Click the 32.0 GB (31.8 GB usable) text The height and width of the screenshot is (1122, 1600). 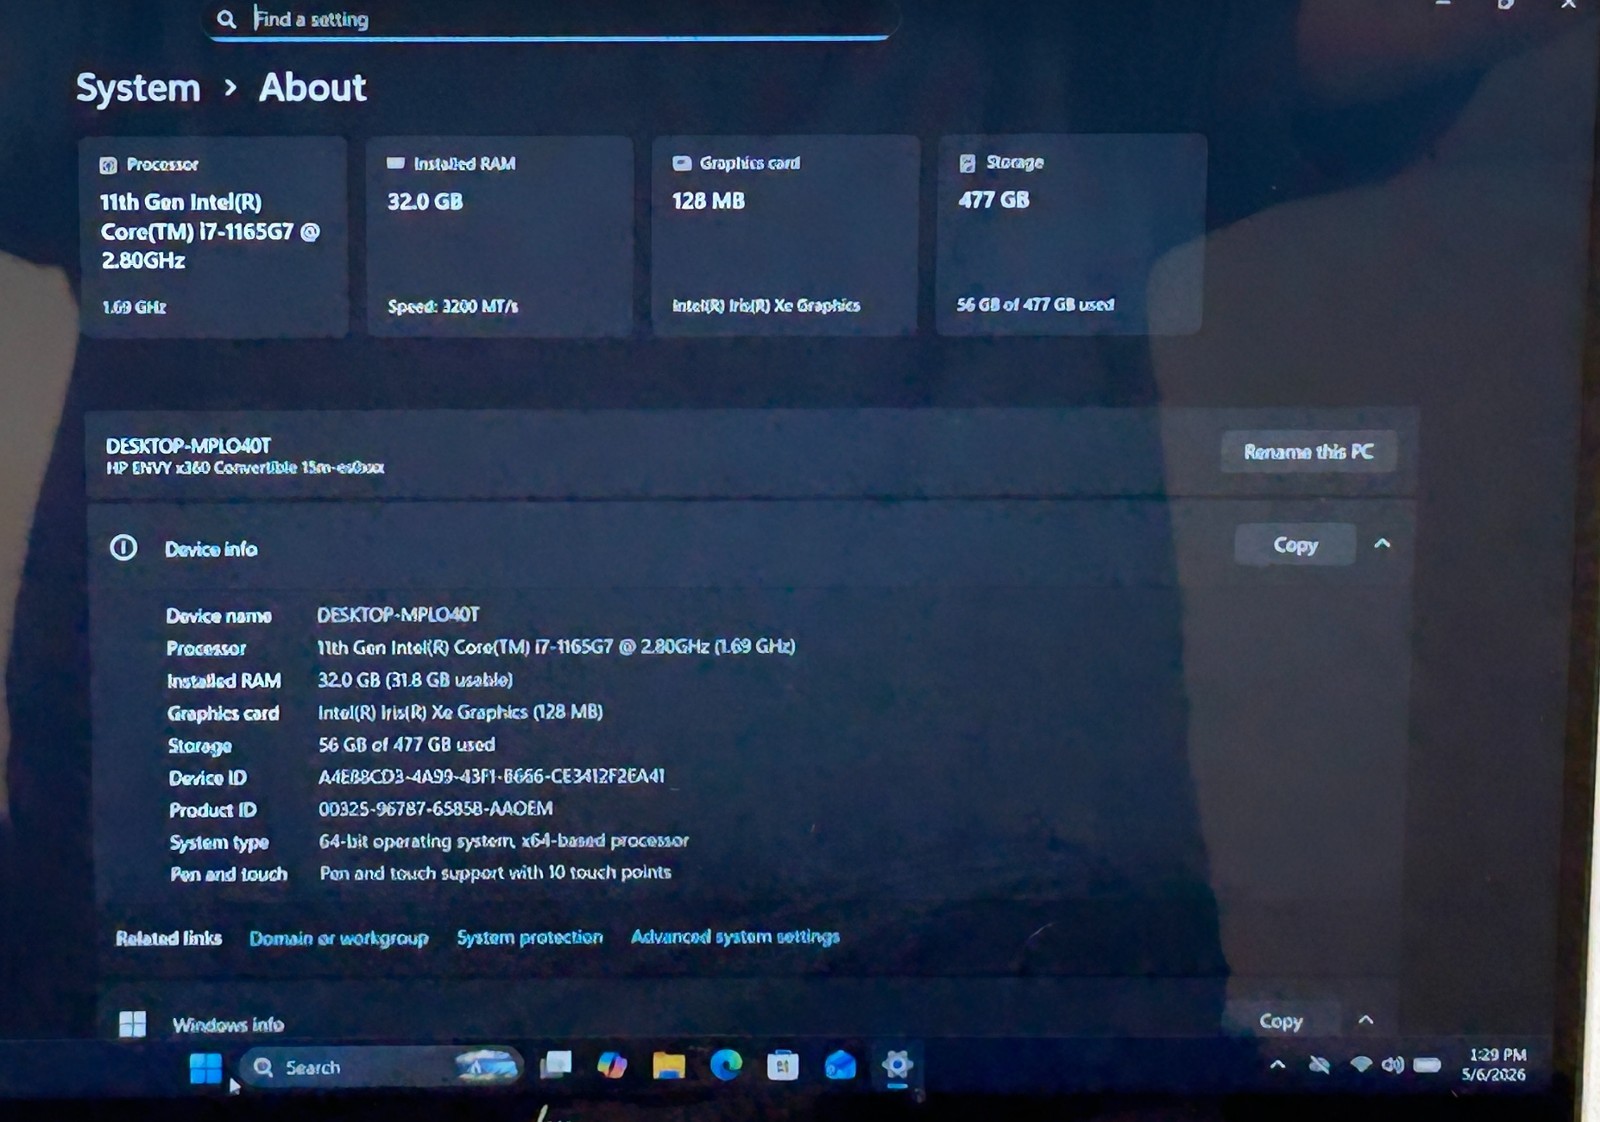pos(415,680)
